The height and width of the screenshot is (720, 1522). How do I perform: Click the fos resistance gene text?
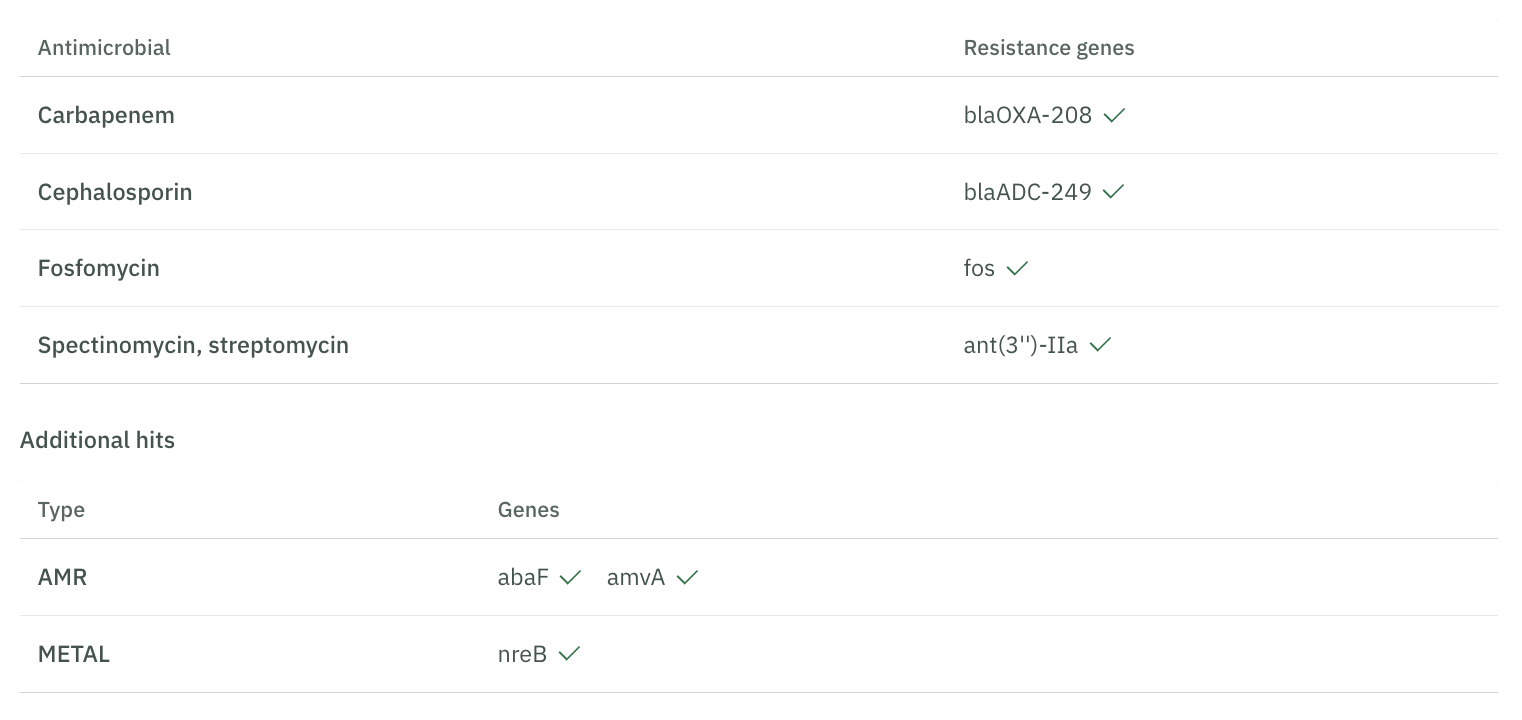979,268
